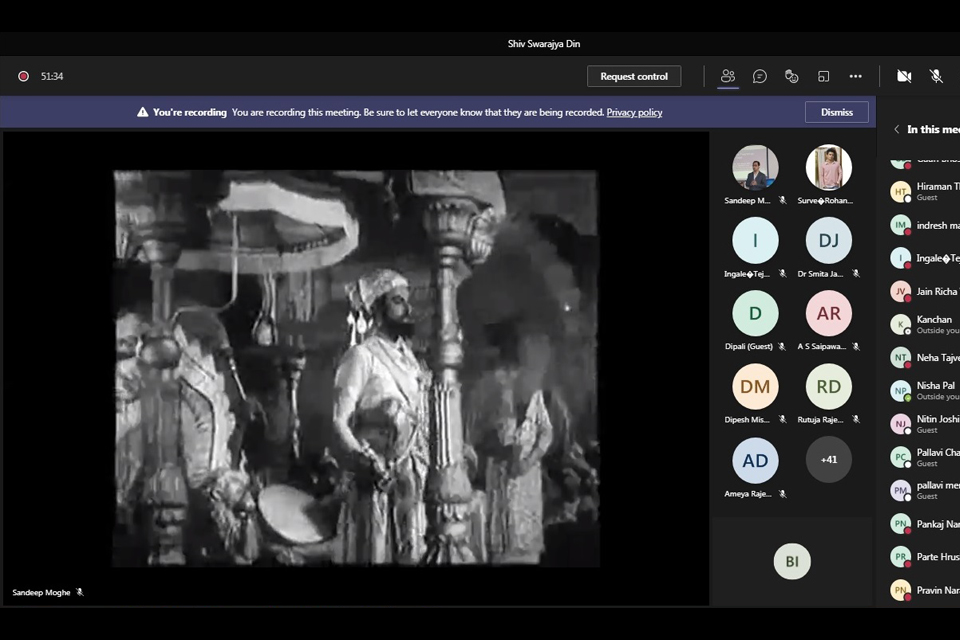
Task: Open the more actions ellipsis menu
Action: click(855, 77)
